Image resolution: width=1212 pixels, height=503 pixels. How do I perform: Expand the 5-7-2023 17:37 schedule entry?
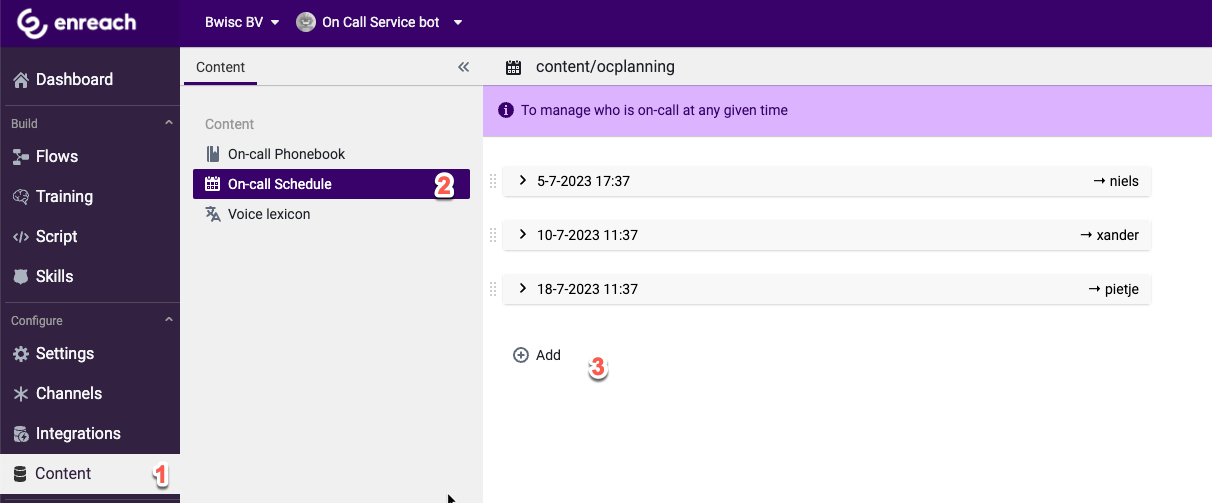(x=522, y=181)
